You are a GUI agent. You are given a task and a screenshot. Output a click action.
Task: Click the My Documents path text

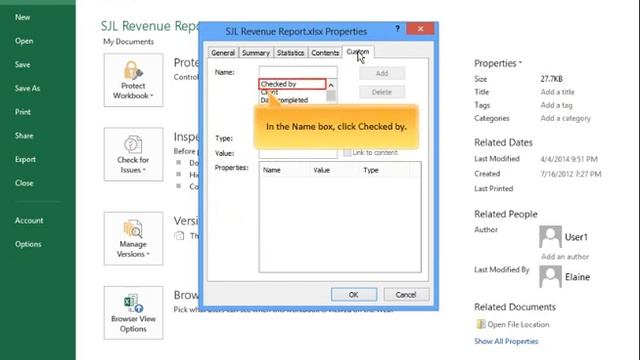click(129, 42)
